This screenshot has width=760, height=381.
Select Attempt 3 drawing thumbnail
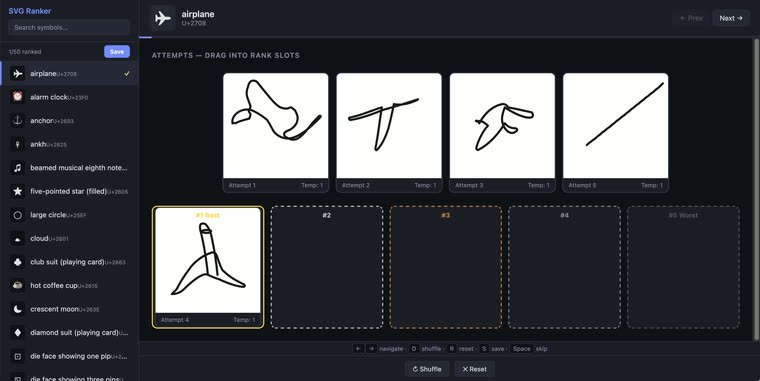(x=502, y=132)
